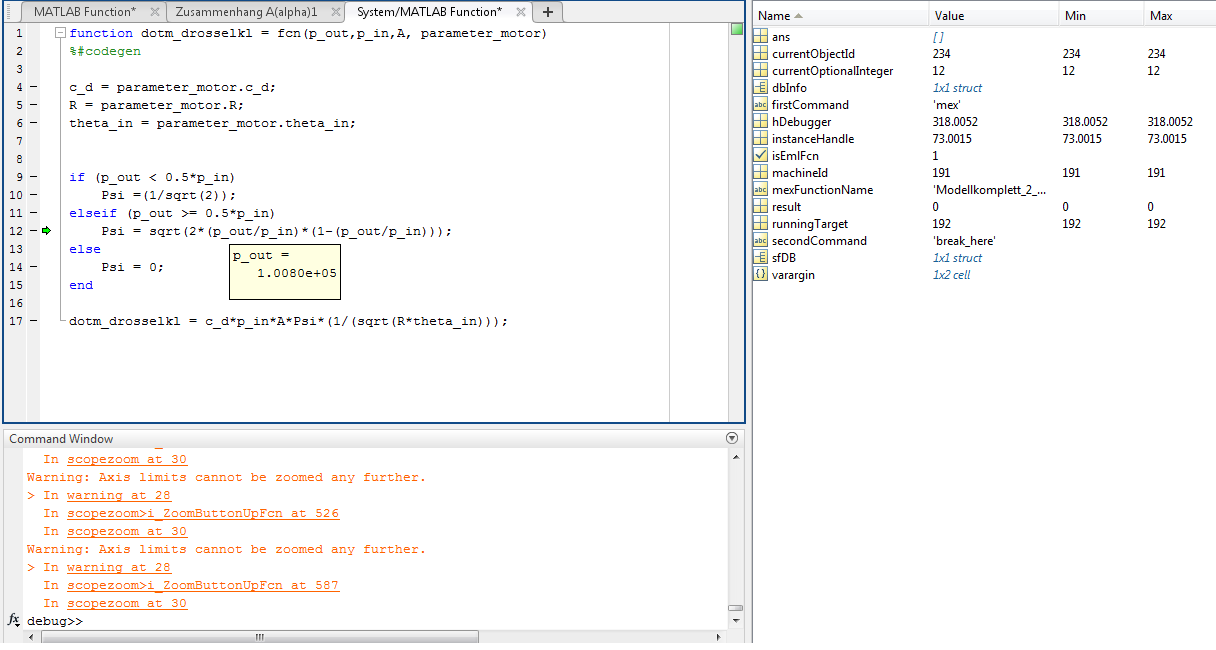Image resolution: width=1216 pixels, height=650 pixels.
Task: Switch to the first MATLAB Function* tab
Action: 84,12
